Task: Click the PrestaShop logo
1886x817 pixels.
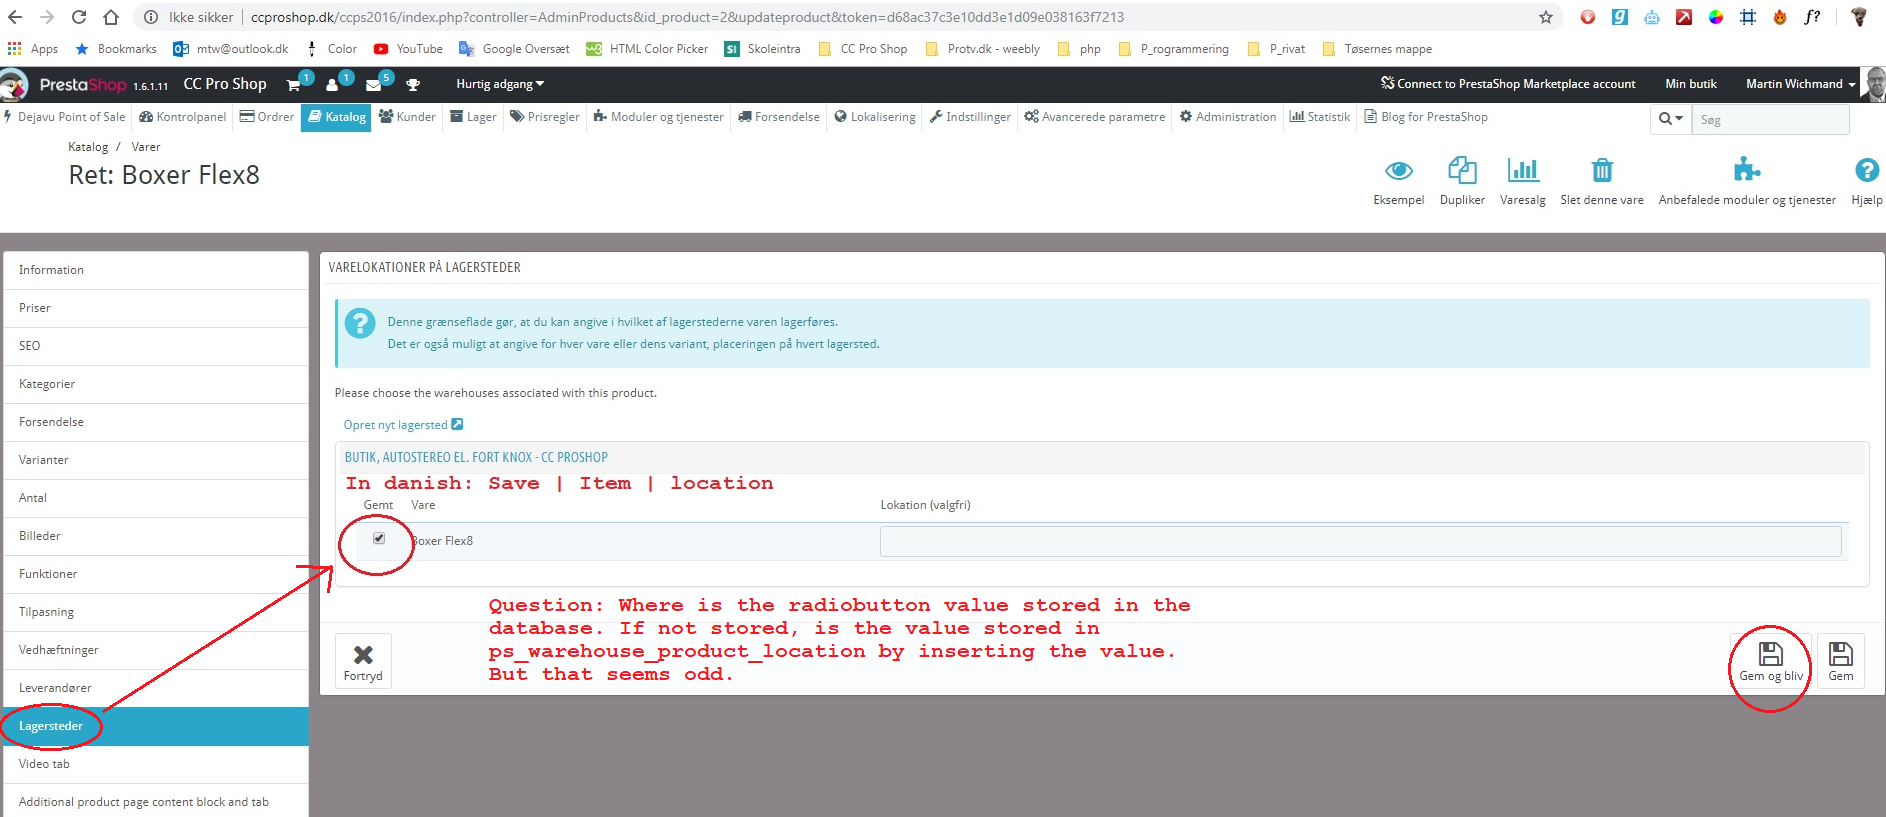Action: click(83, 85)
